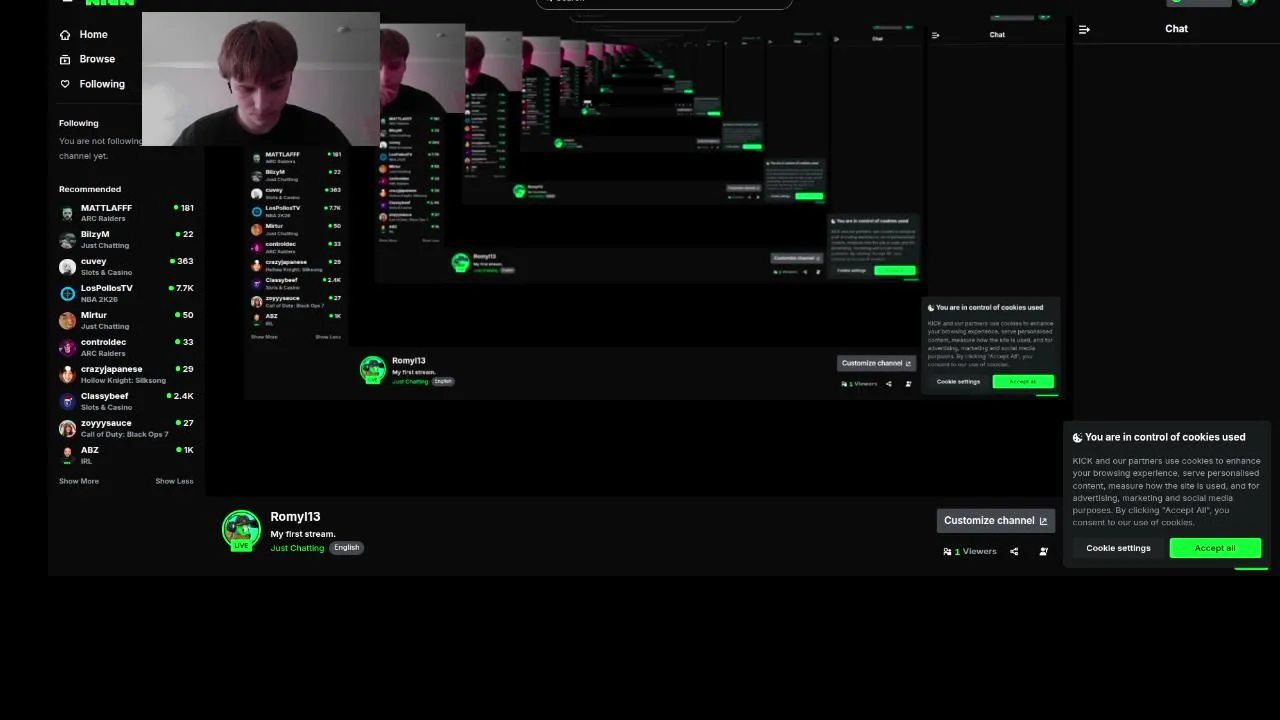Click the cookie icon in consent popup
Screen dimensions: 1280x720
click(1078, 438)
